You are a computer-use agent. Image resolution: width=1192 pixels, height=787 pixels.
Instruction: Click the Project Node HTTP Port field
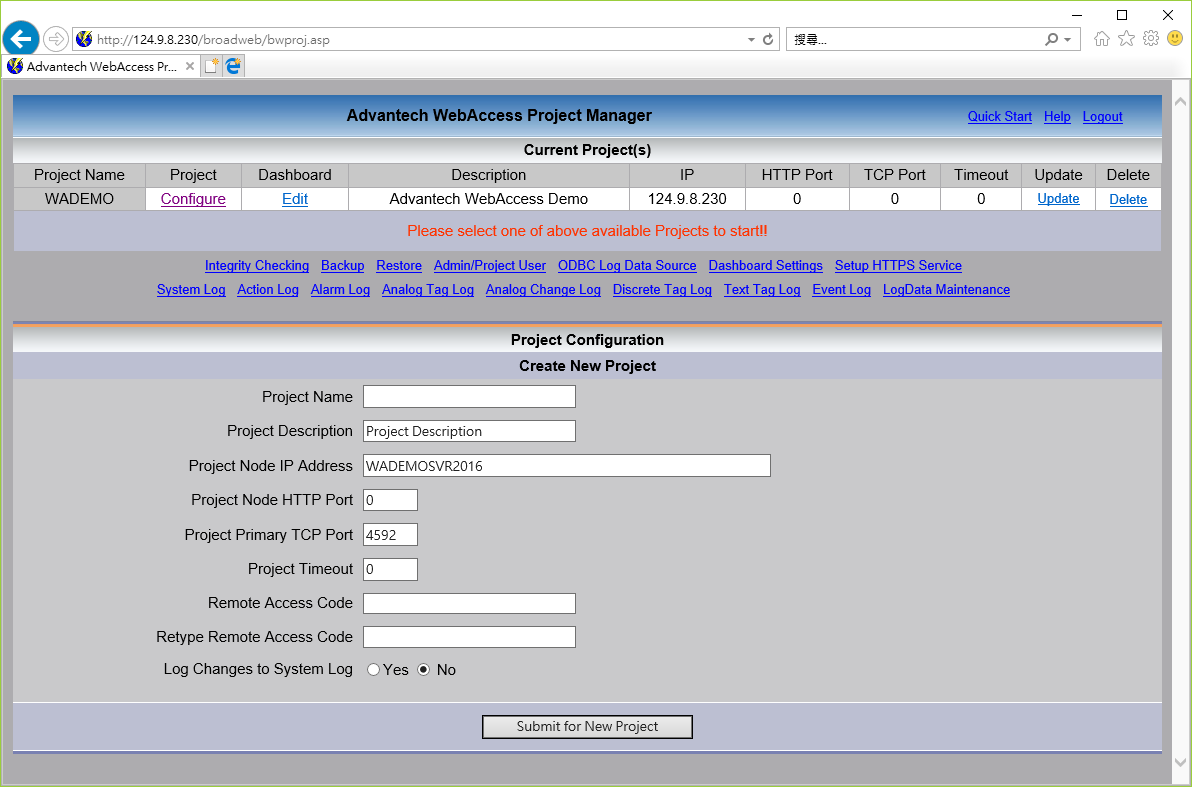click(x=390, y=500)
